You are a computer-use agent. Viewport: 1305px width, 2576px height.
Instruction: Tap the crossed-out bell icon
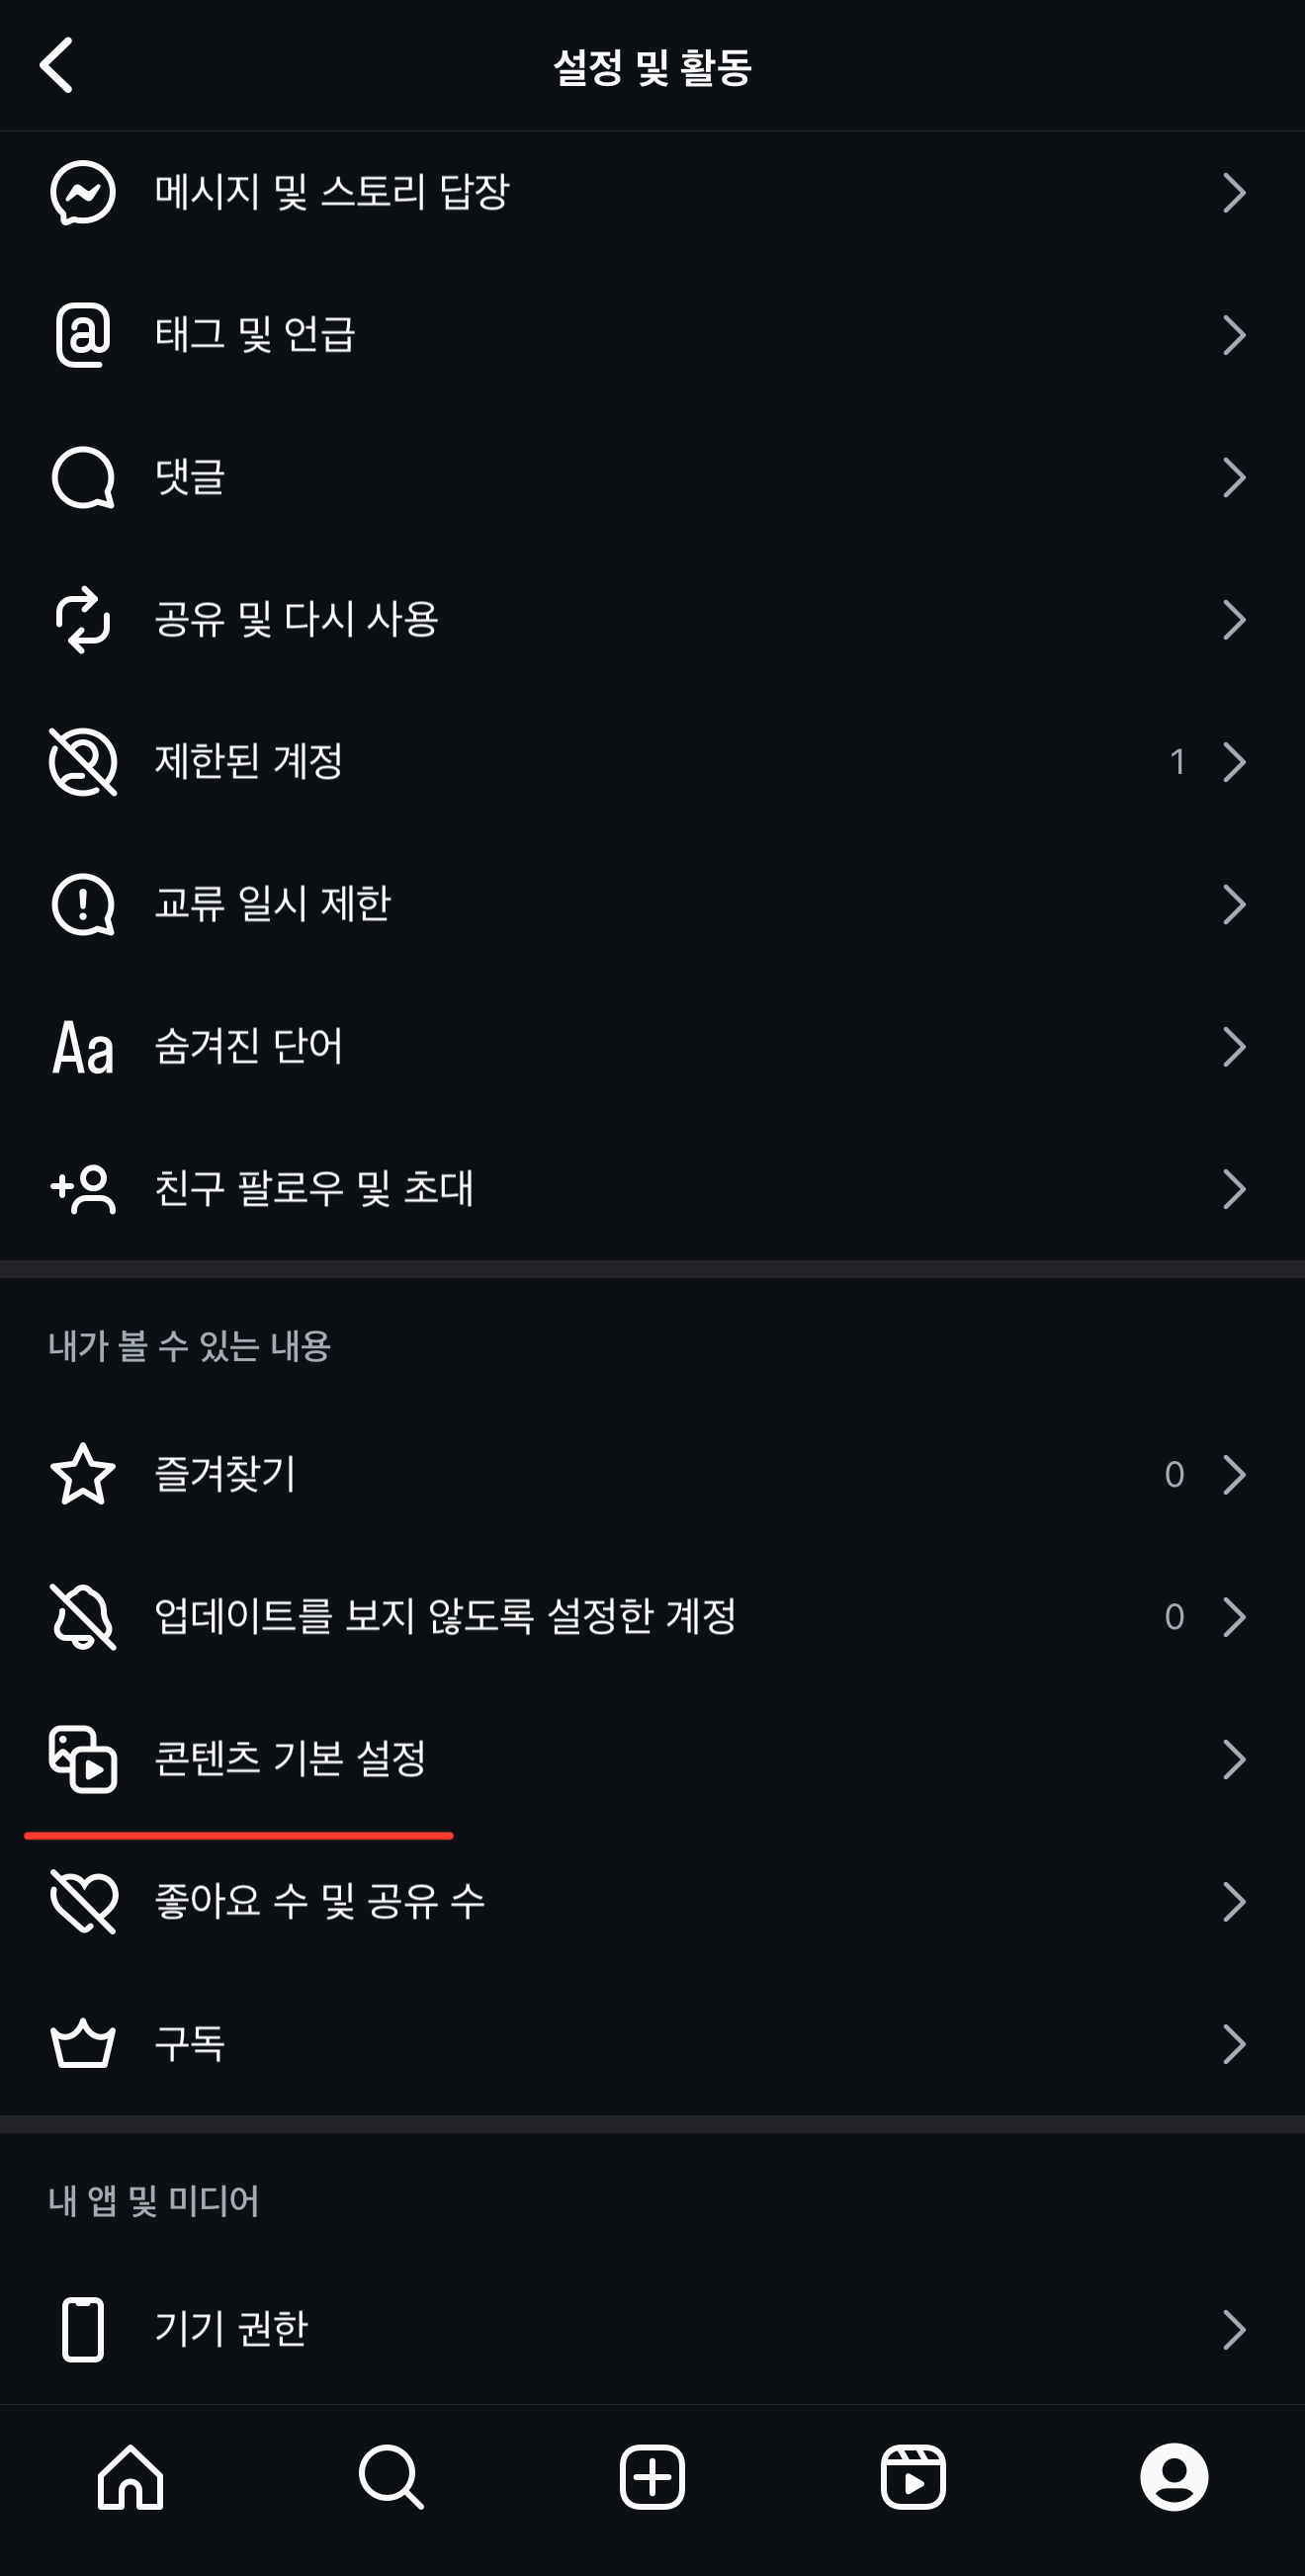[83, 1617]
